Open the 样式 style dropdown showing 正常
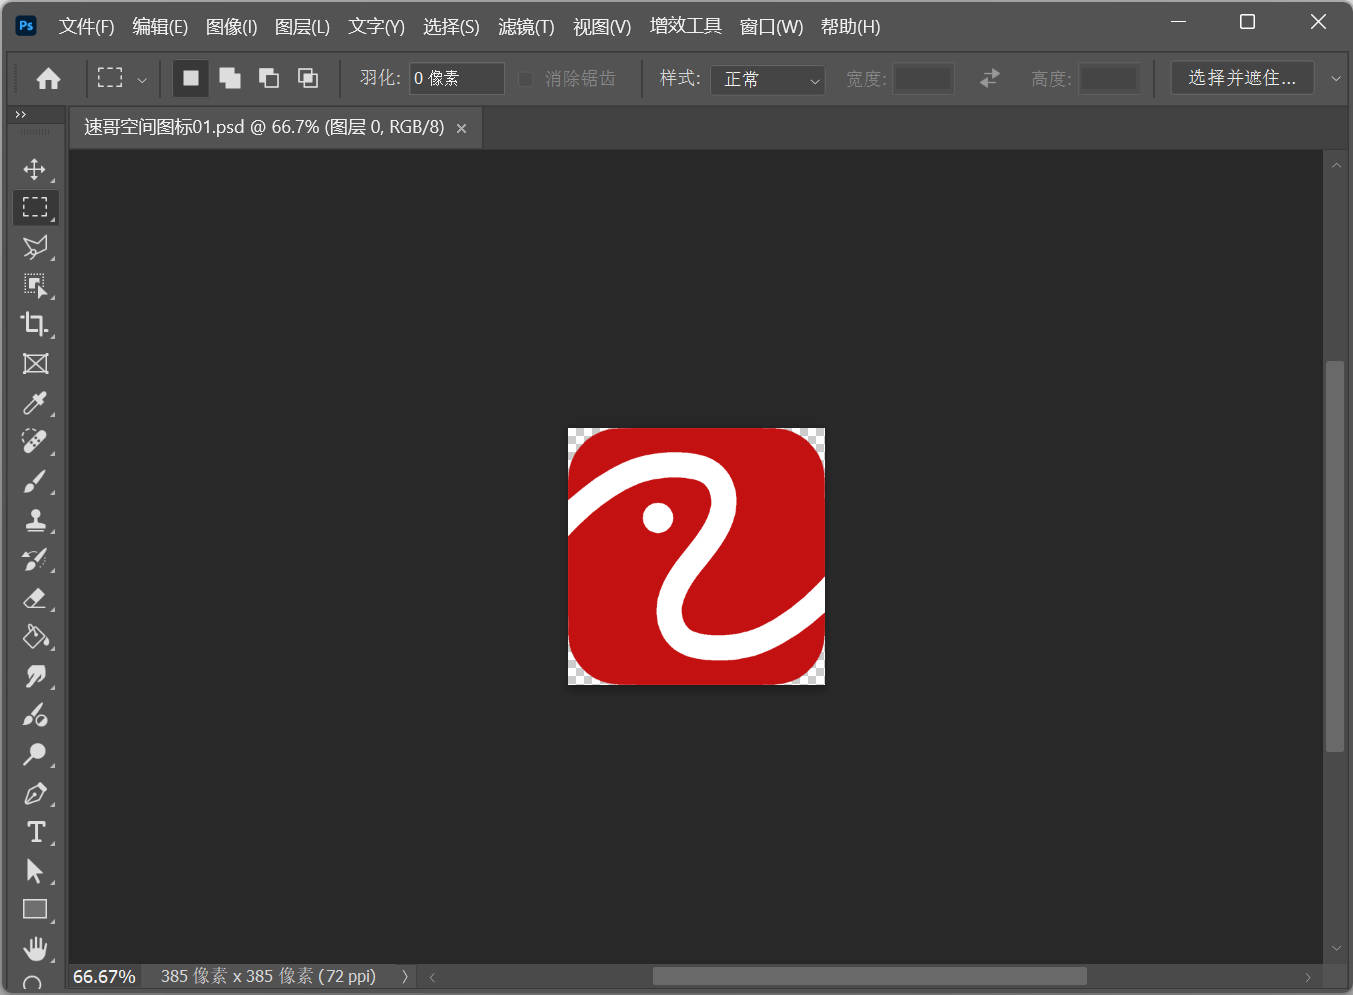The width and height of the screenshot is (1353, 995). point(767,79)
